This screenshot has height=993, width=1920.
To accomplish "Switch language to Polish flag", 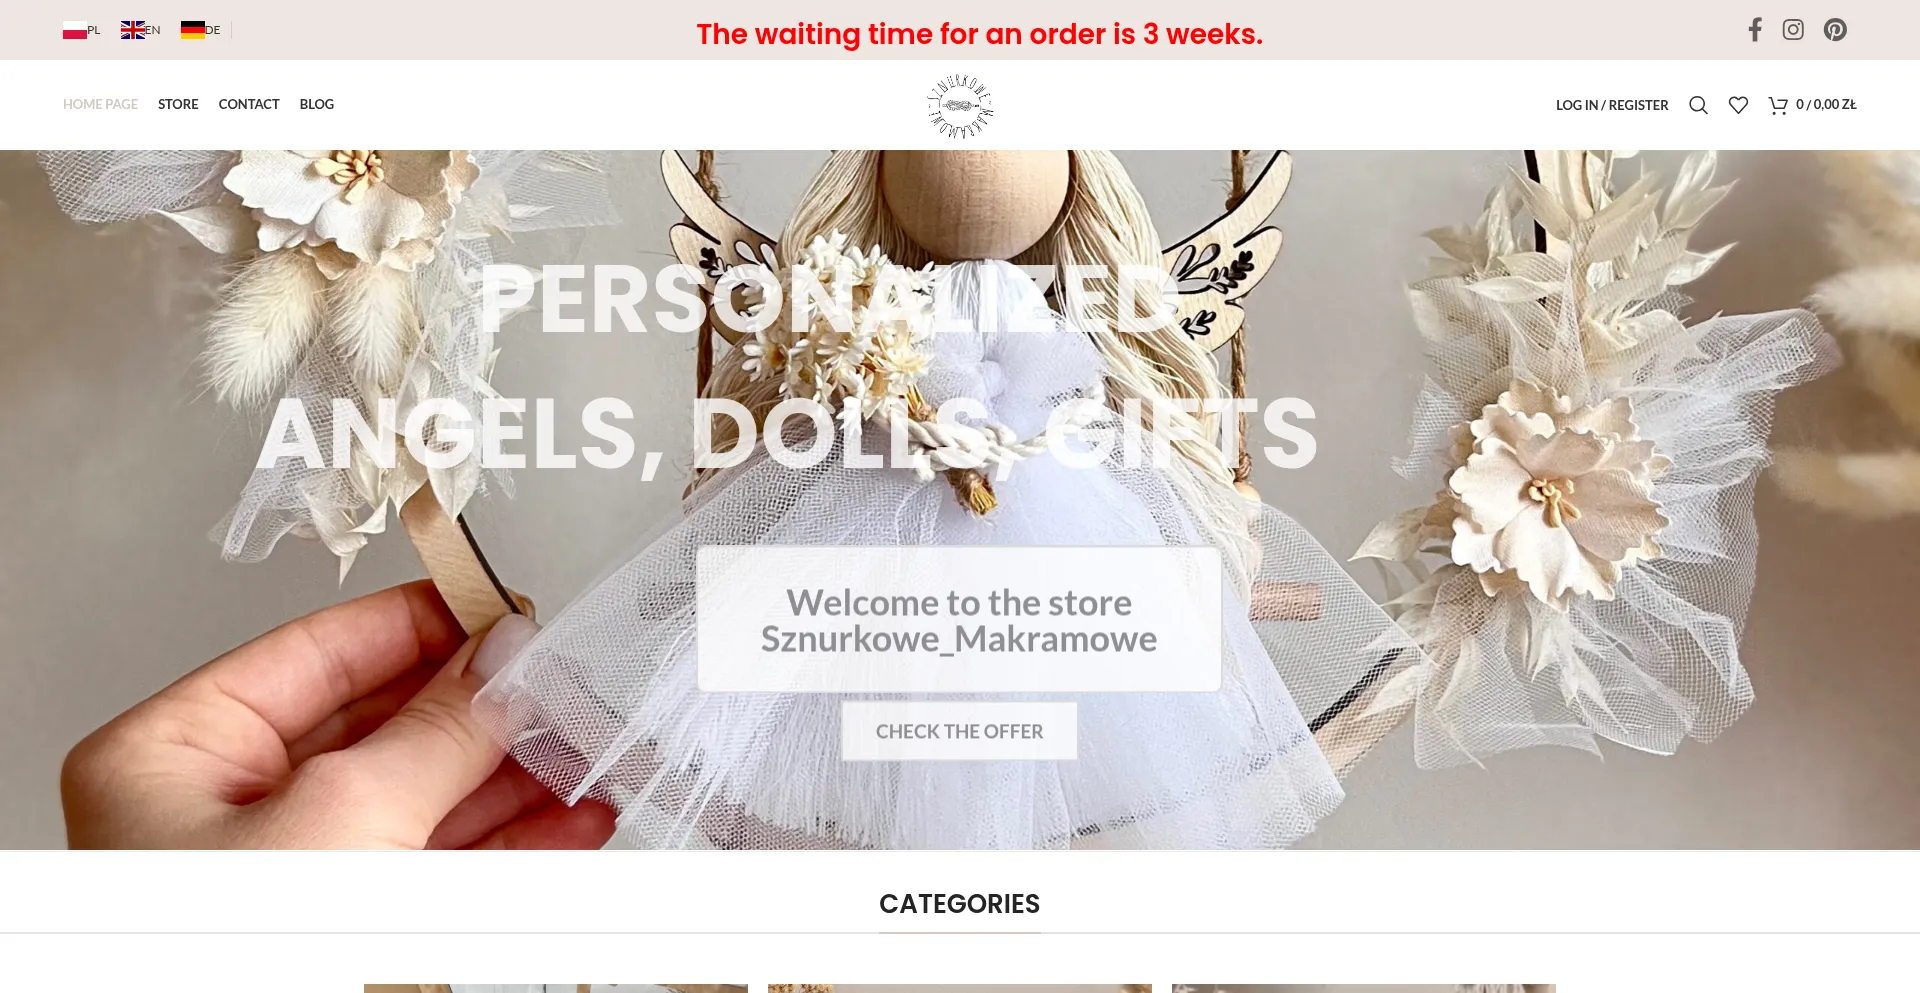I will (x=75, y=30).
